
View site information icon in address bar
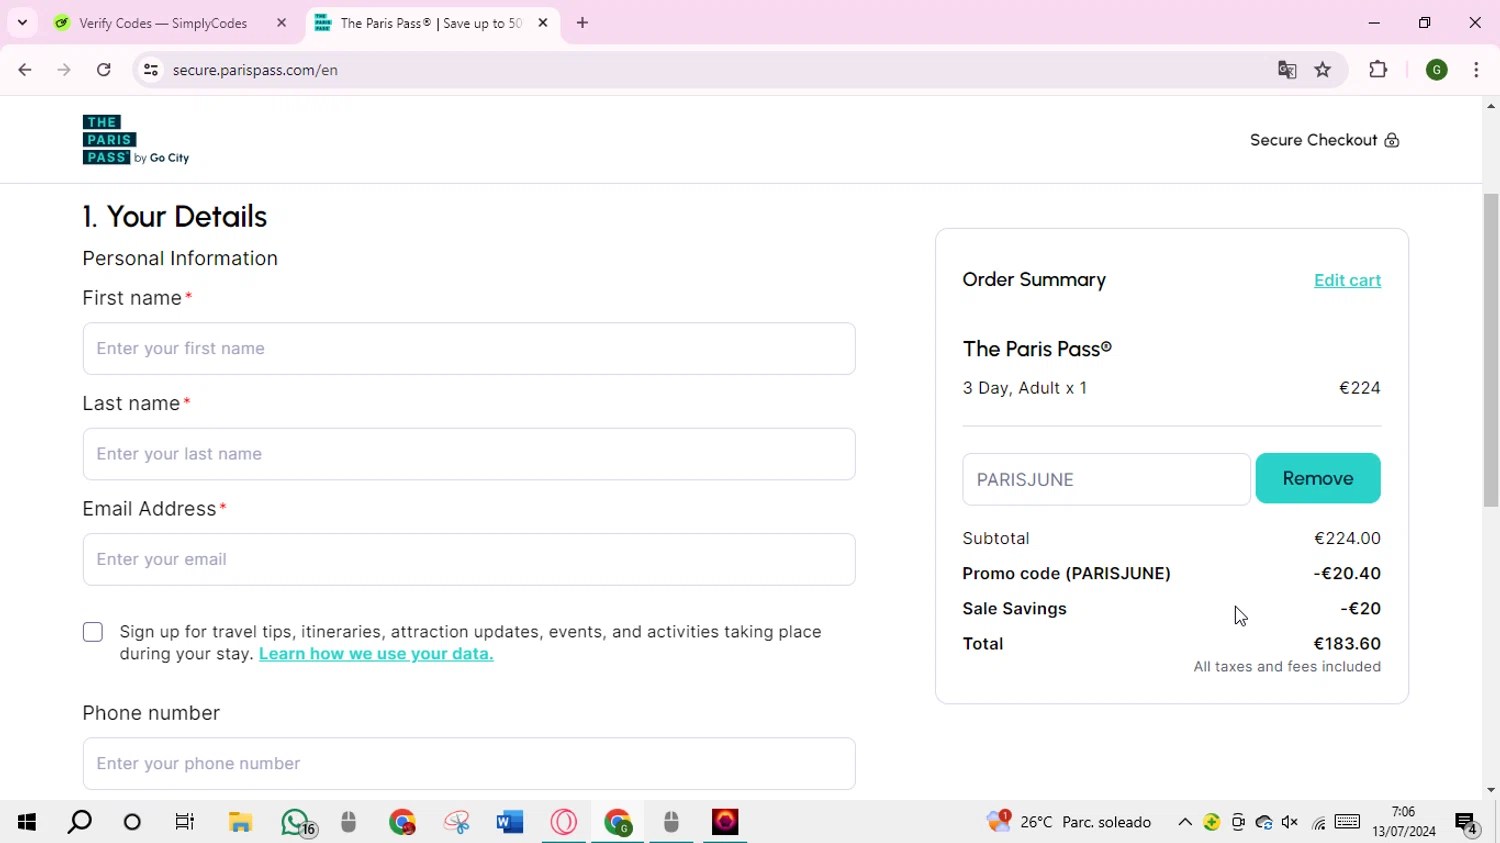click(151, 70)
